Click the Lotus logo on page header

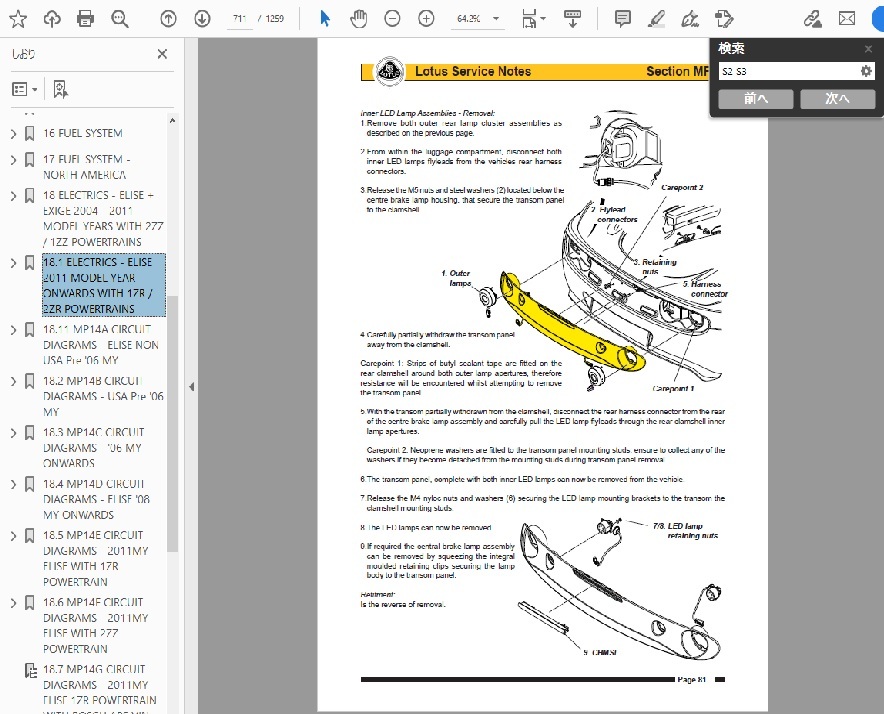click(x=390, y=72)
